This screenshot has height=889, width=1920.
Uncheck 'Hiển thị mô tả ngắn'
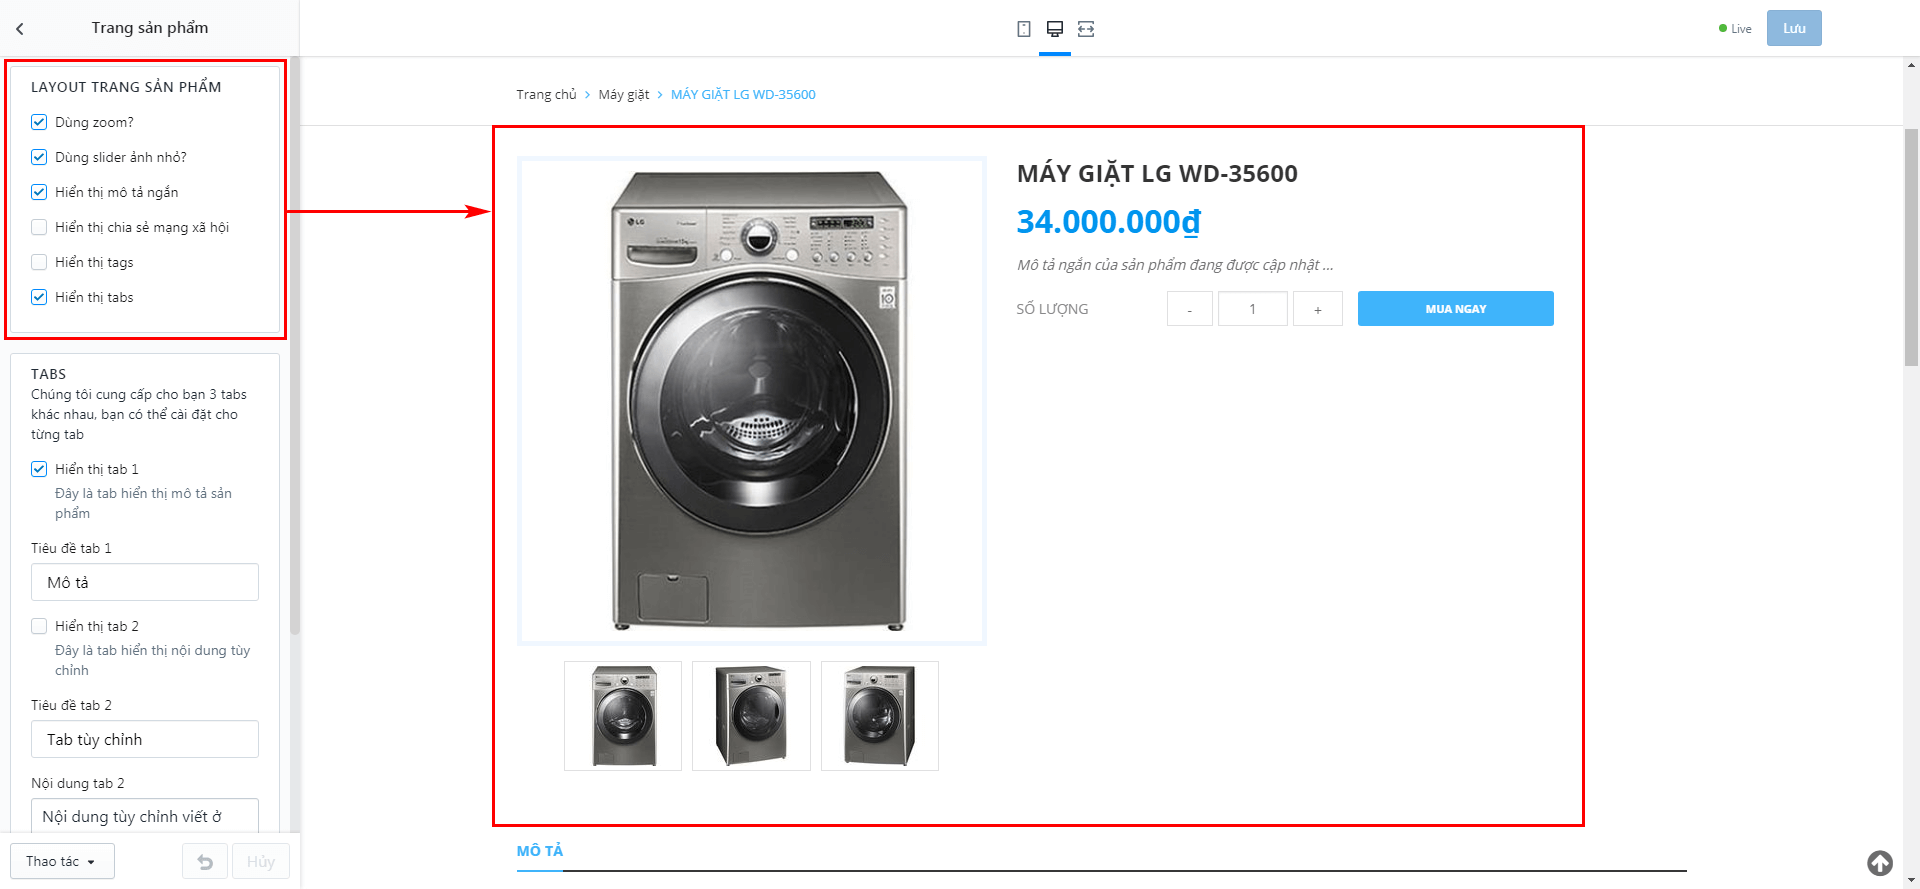[39, 192]
